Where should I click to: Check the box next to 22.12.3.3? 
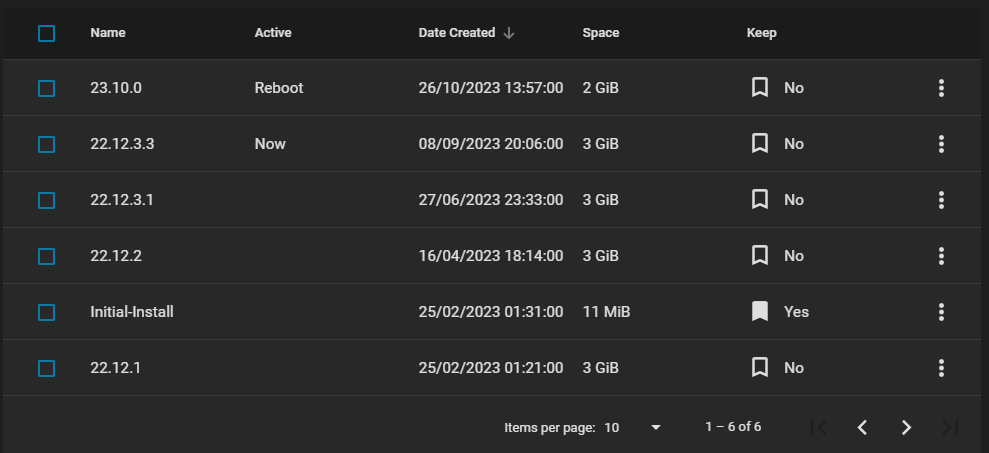[x=46, y=144]
